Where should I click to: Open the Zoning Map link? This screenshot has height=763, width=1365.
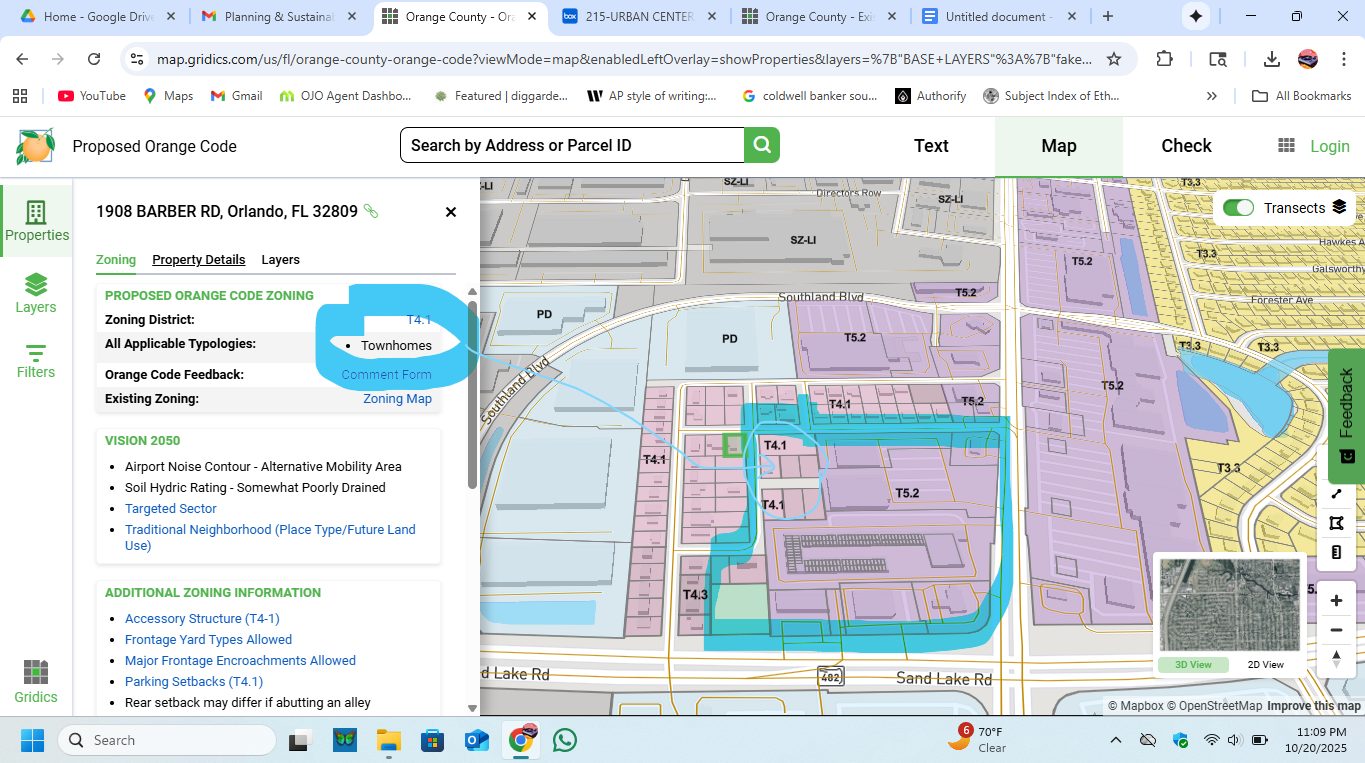coord(397,399)
